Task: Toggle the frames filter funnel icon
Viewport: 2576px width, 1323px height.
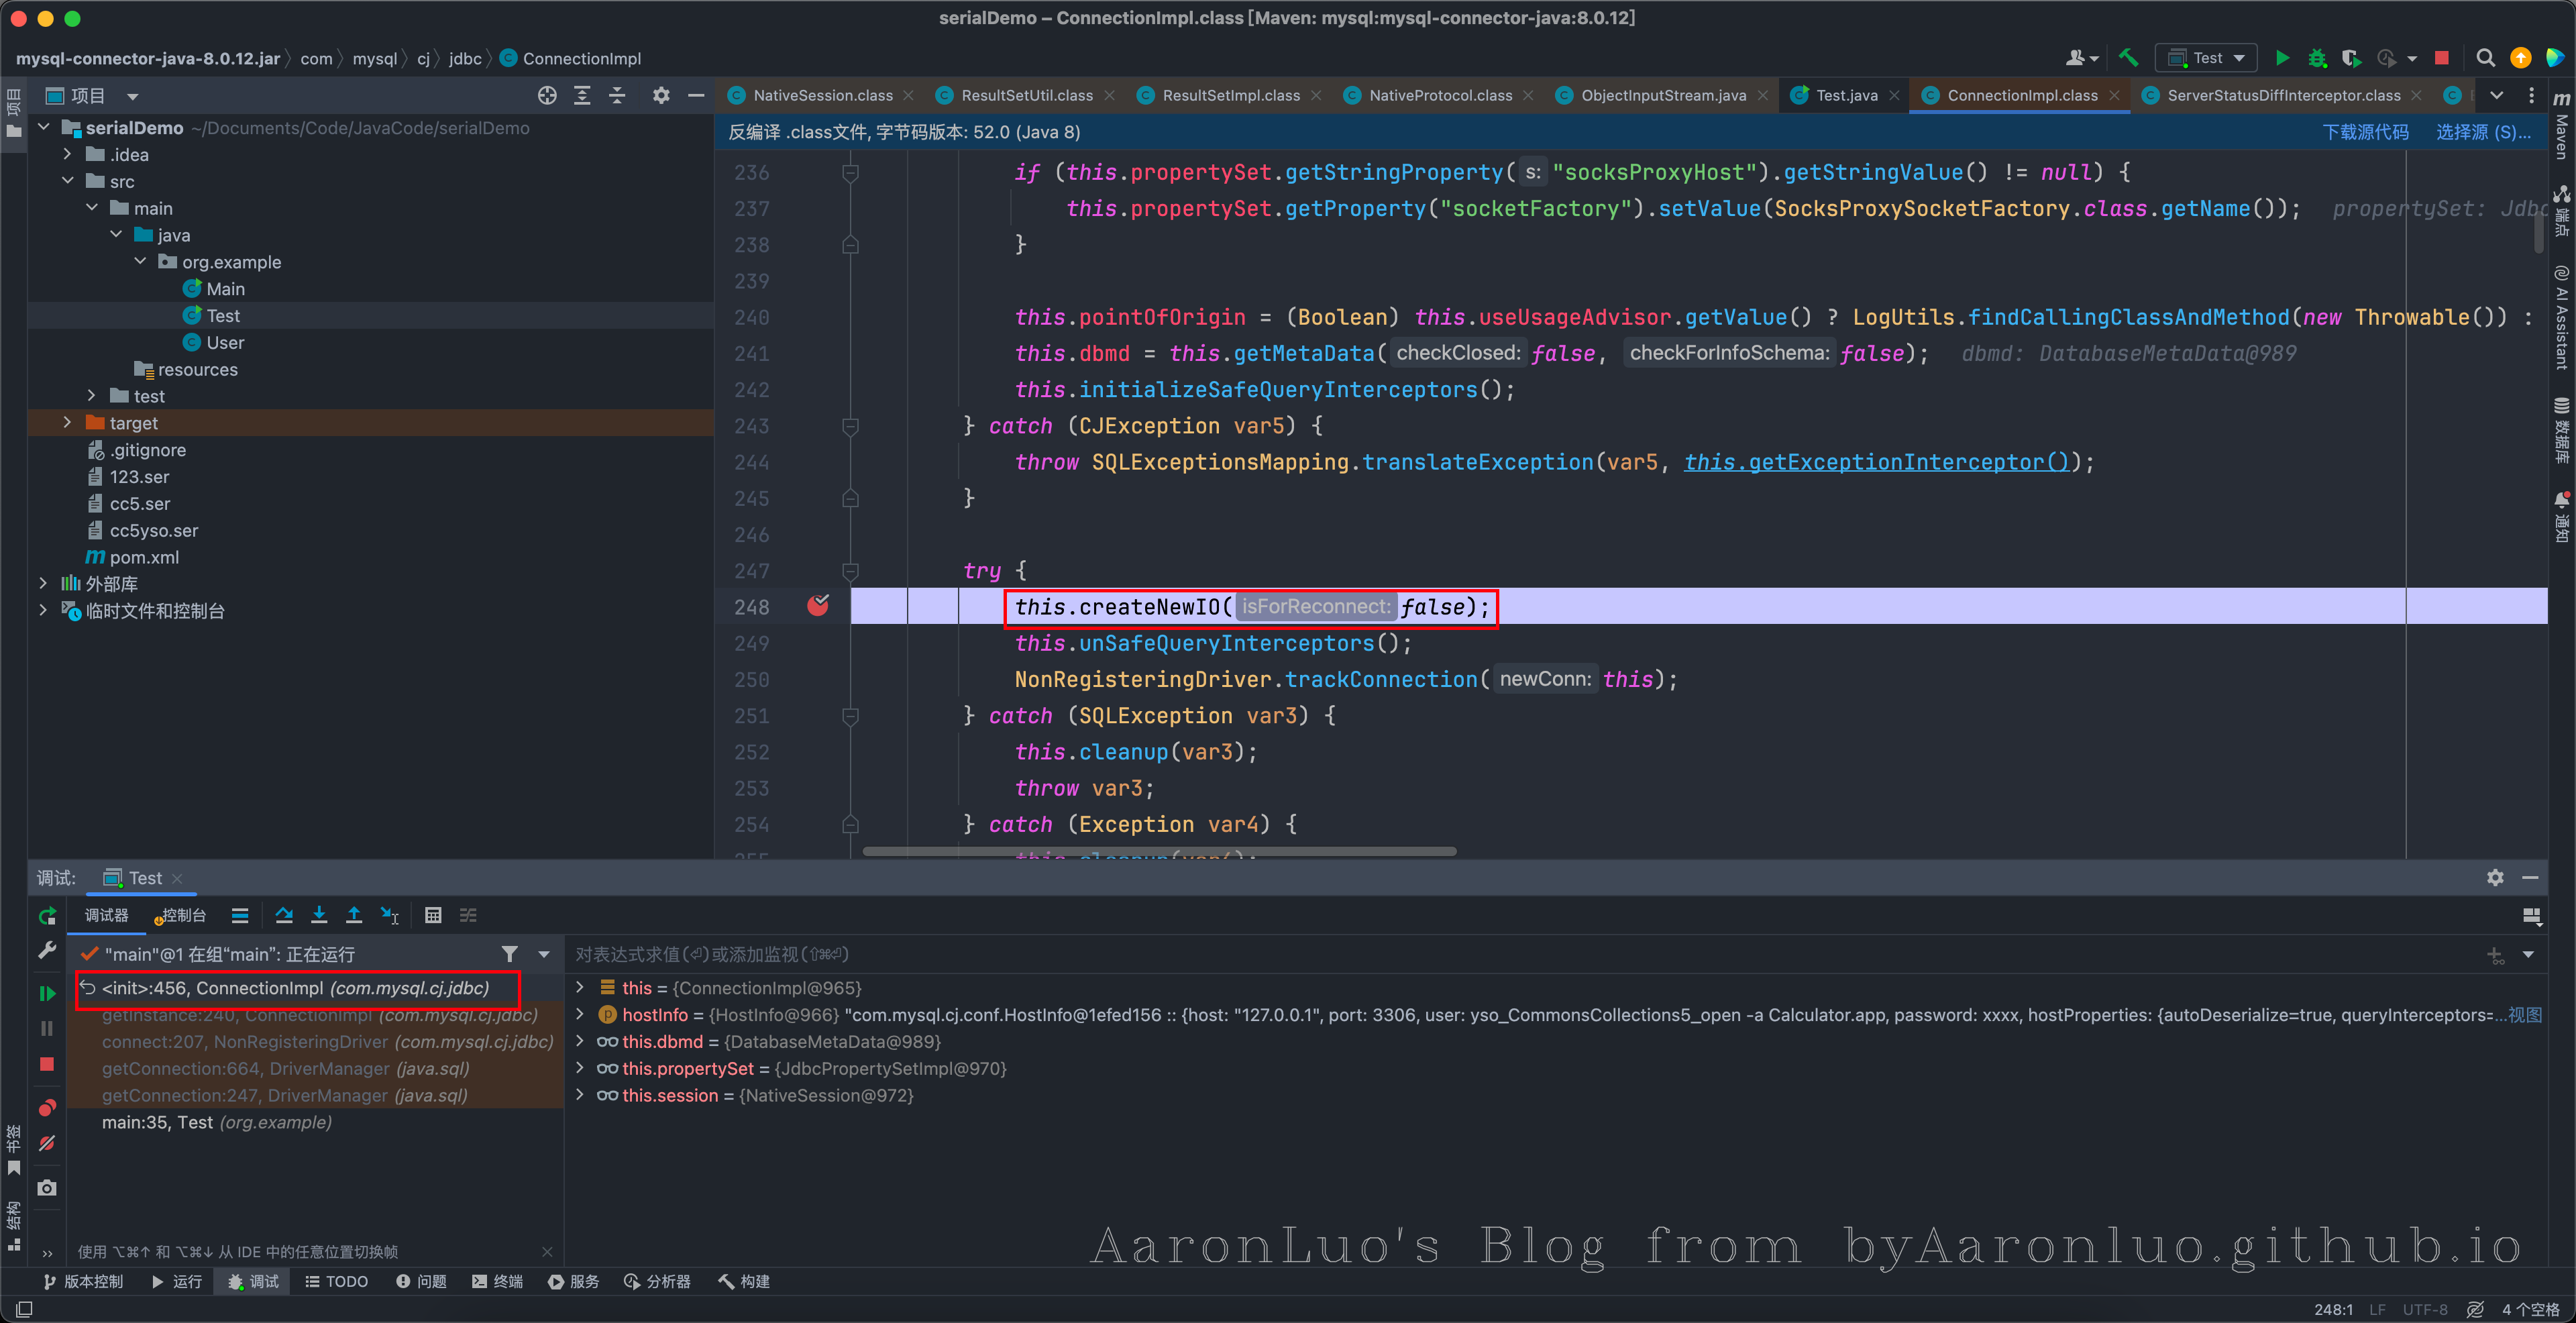Action: pos(510,954)
